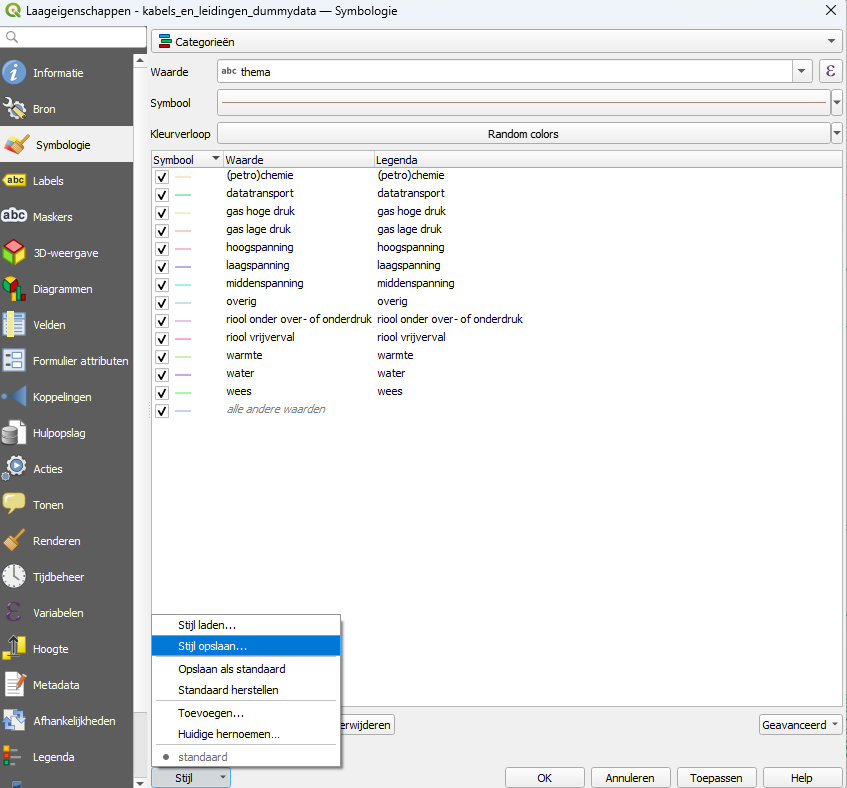Click the search magnifier icon
This screenshot has width=847, height=788.
[x=11, y=37]
